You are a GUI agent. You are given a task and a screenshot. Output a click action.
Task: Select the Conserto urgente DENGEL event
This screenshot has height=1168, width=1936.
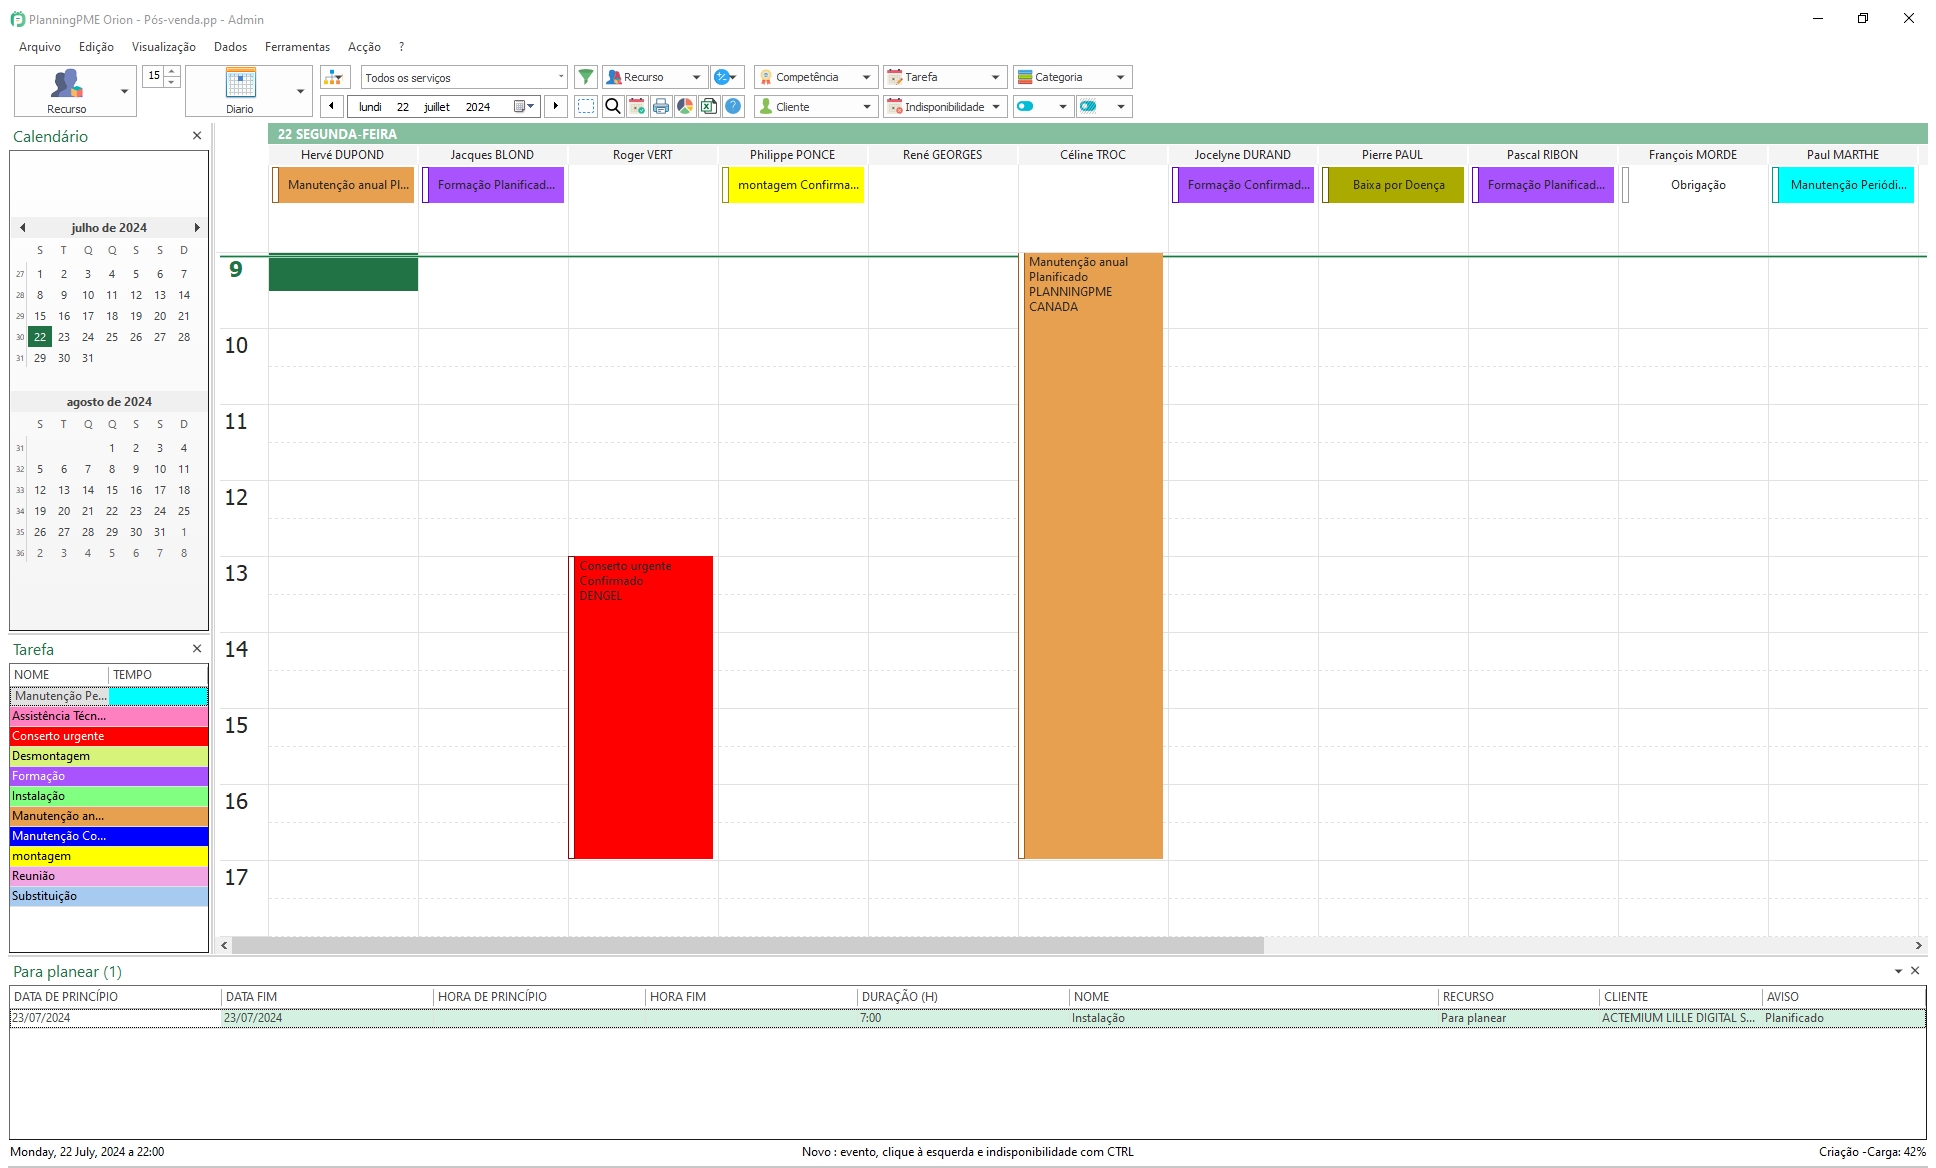coord(641,707)
